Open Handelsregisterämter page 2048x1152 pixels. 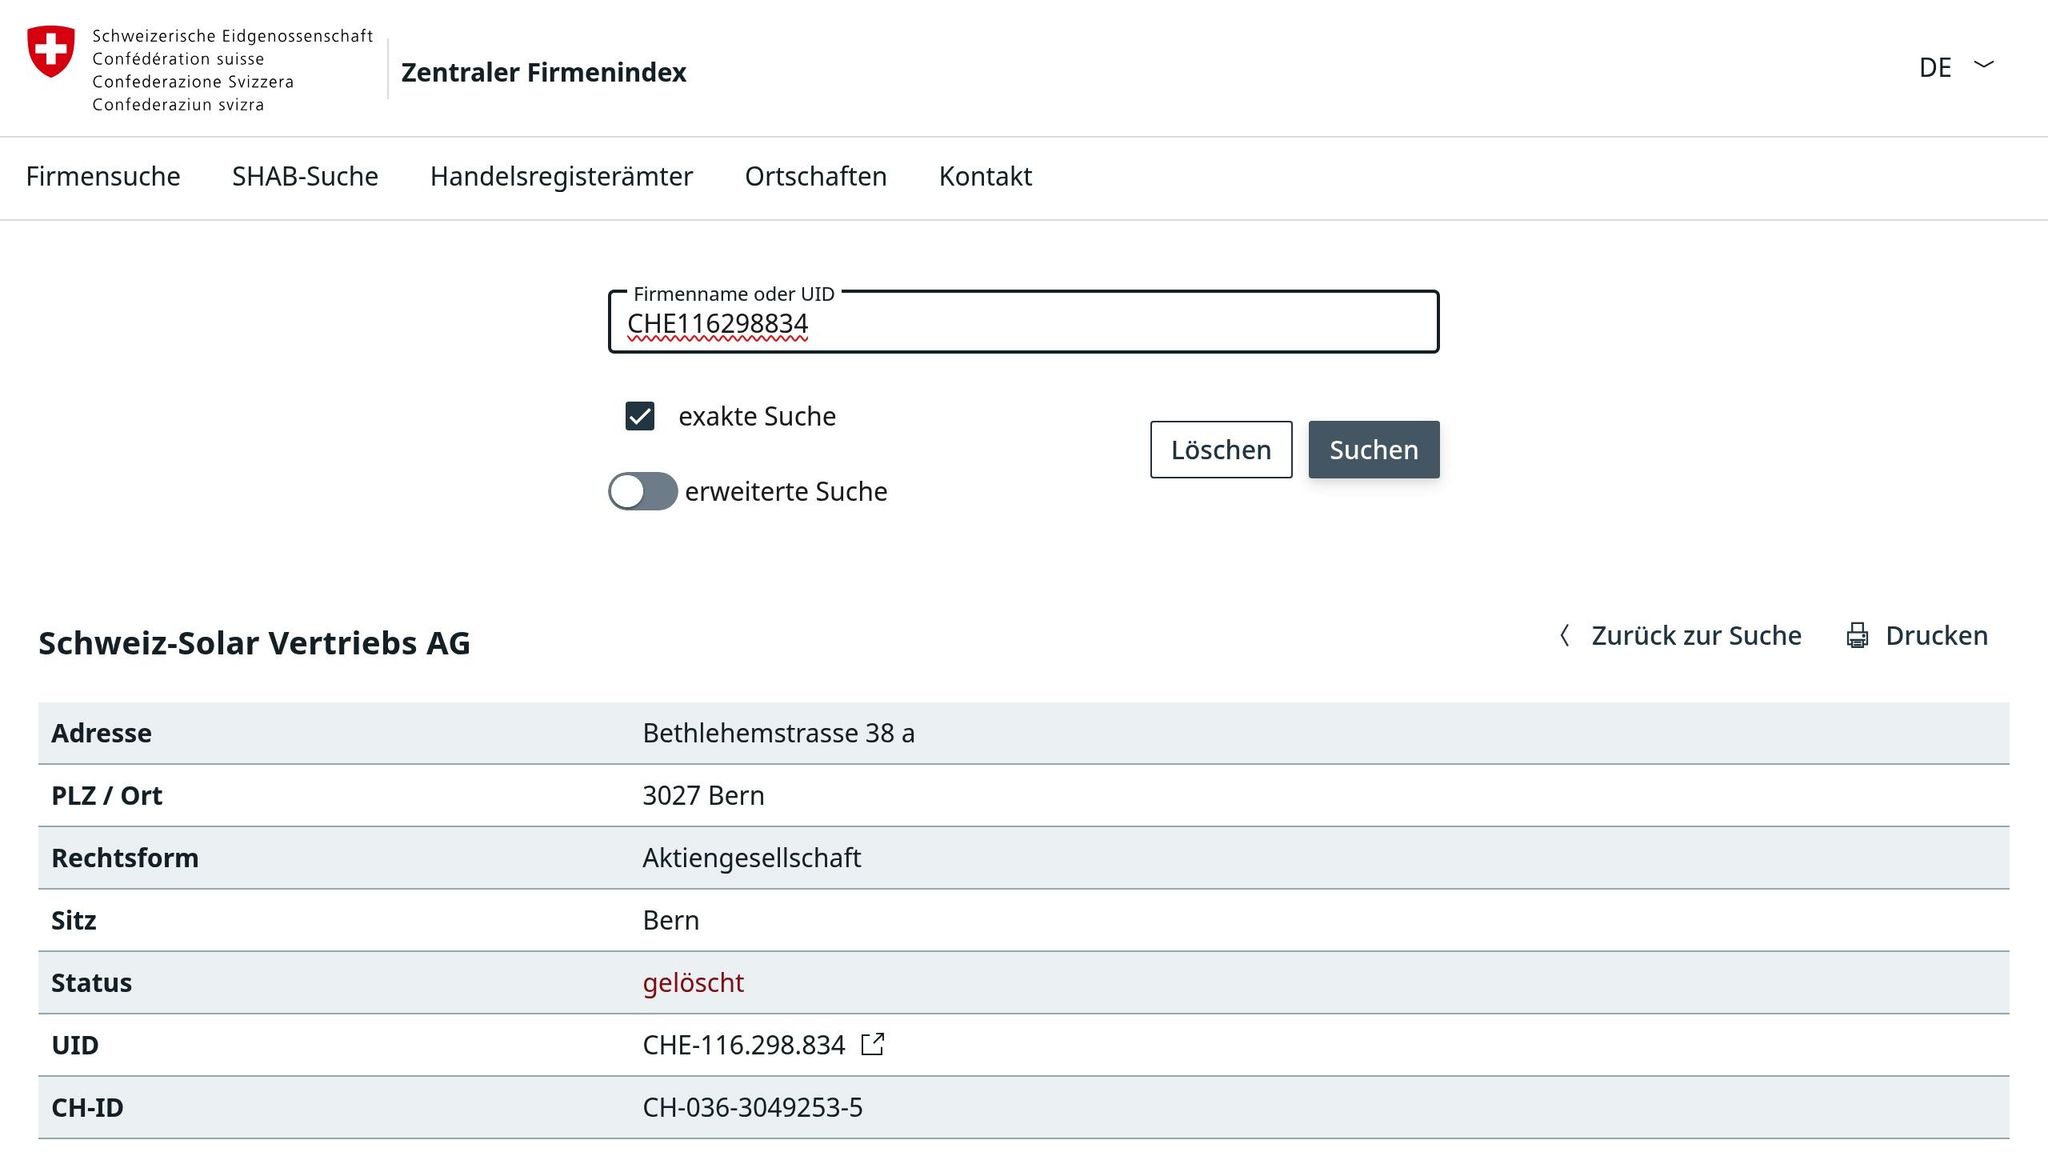[x=561, y=176]
